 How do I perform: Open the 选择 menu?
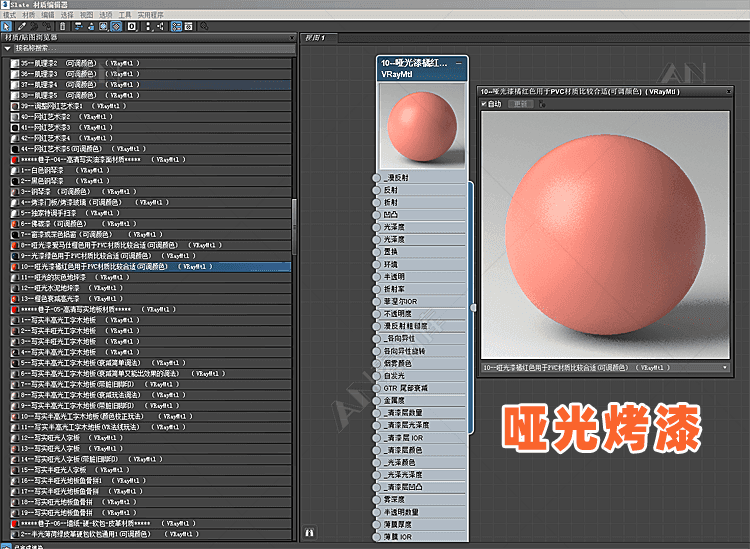coord(67,15)
